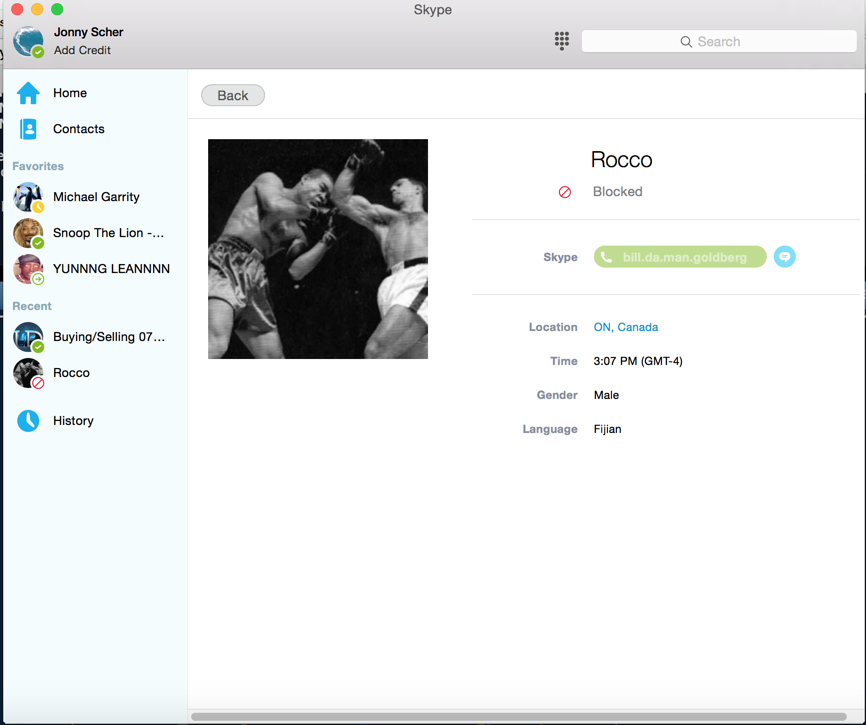866x725 pixels.
Task: Click the phone icon in Skype call button
Action: coord(606,257)
